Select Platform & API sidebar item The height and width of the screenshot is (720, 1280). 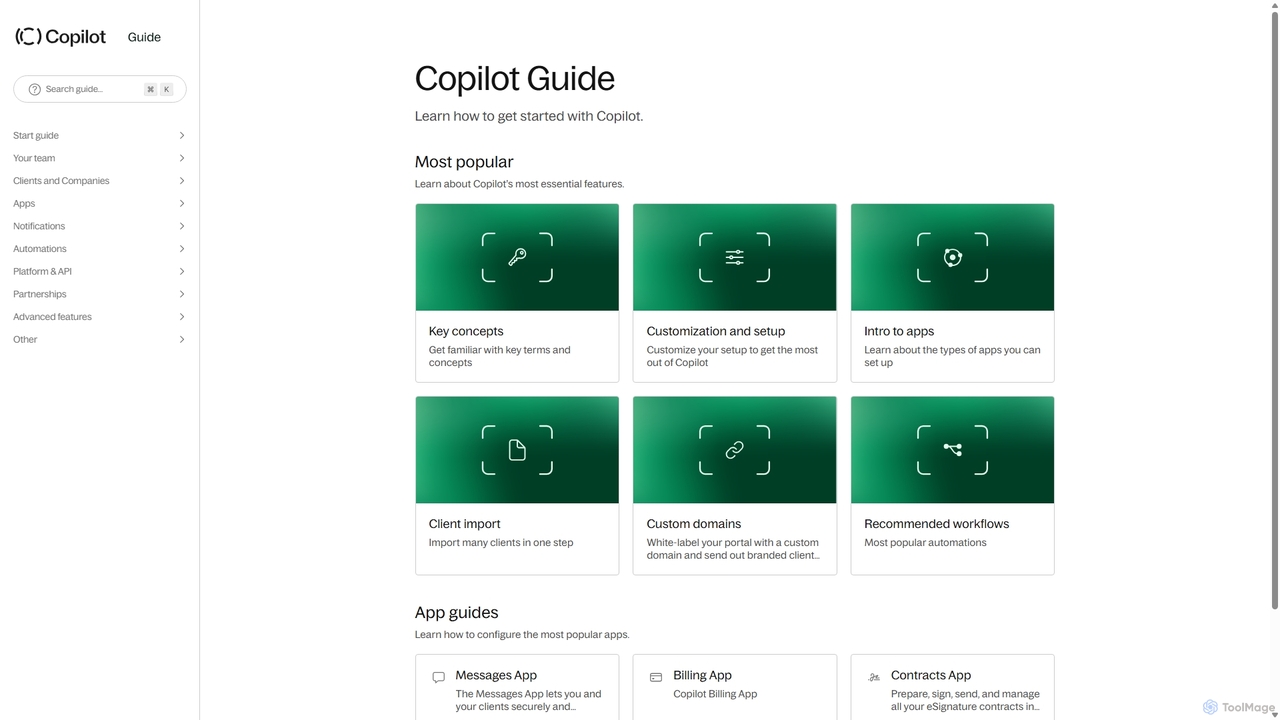pyautogui.click(x=42, y=271)
